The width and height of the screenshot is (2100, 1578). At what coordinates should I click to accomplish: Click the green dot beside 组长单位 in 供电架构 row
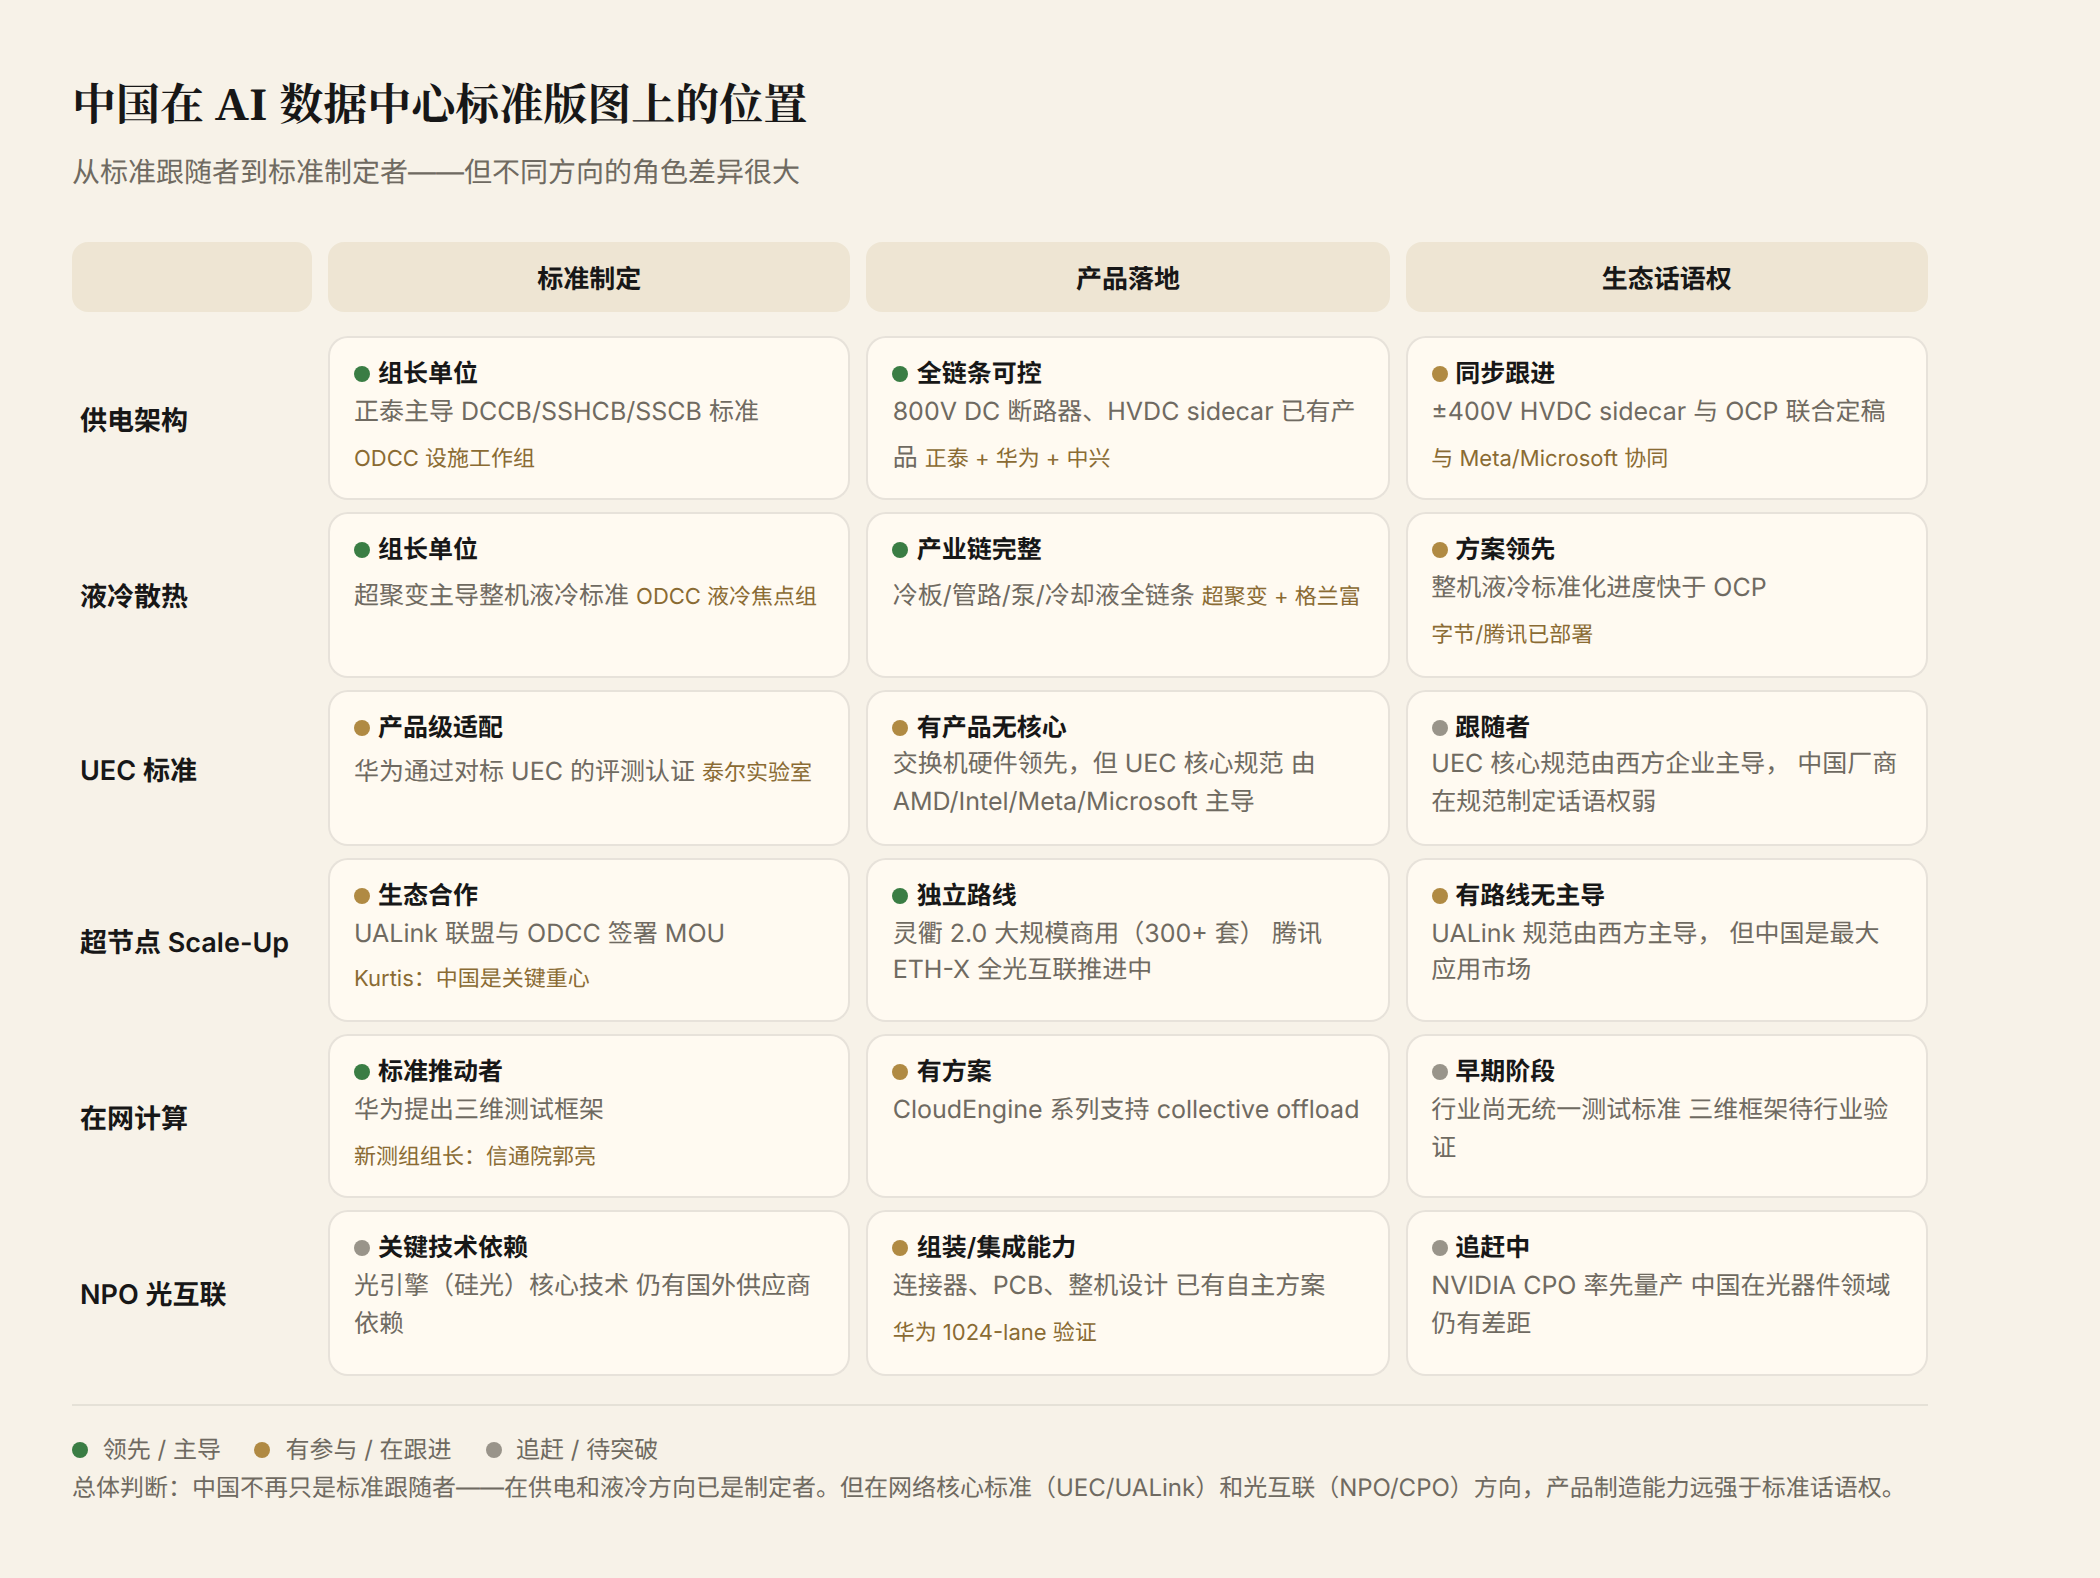click(362, 374)
